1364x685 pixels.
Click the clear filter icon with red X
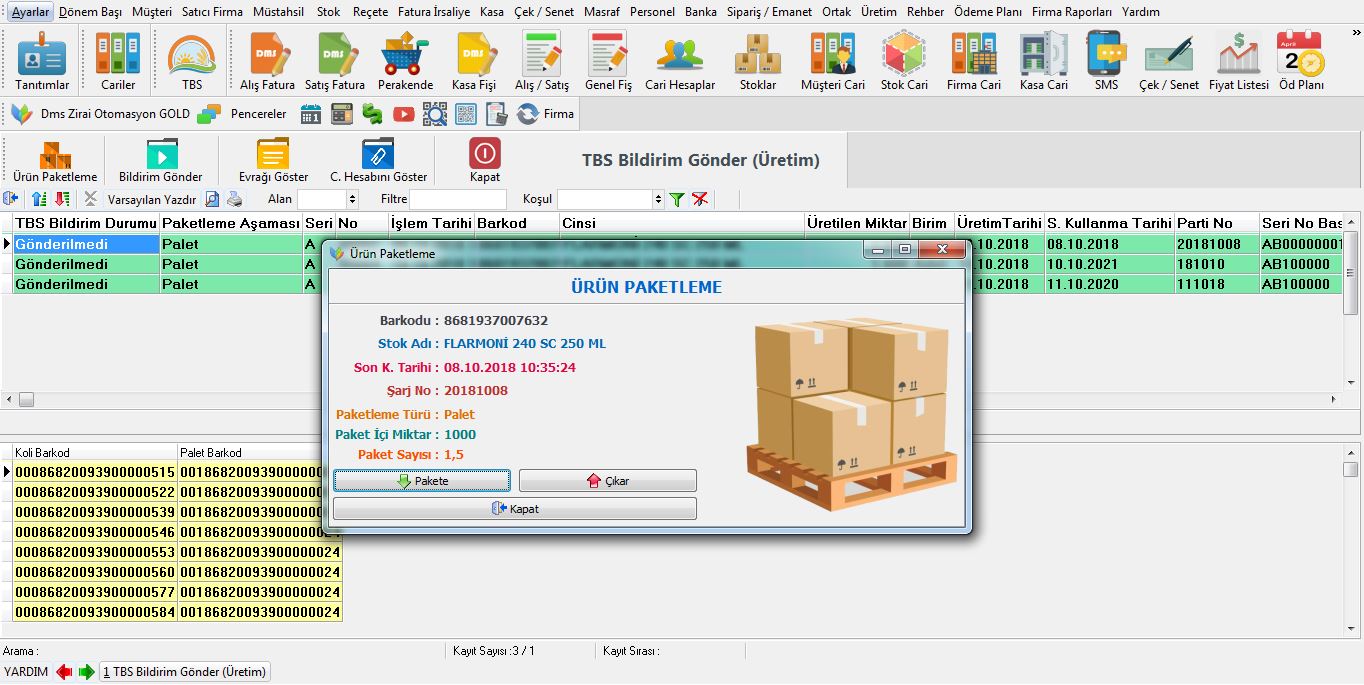point(700,199)
